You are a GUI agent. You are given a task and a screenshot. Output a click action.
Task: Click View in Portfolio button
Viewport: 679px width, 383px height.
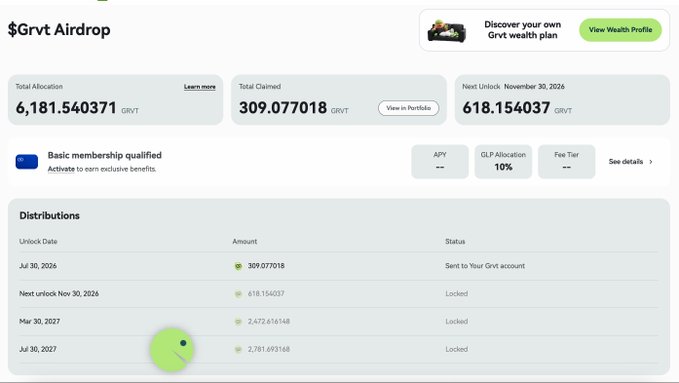[x=408, y=108]
